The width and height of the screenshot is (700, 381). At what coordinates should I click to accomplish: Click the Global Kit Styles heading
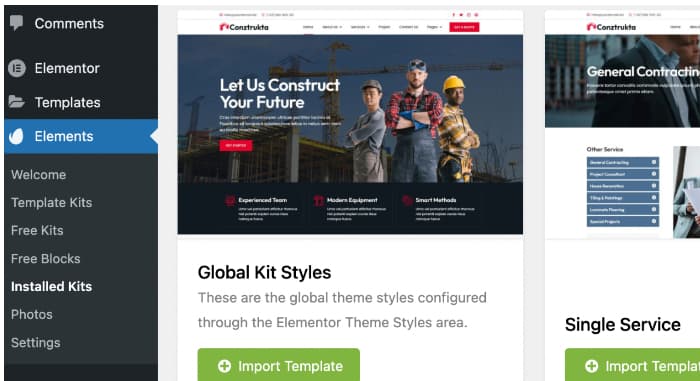(264, 272)
